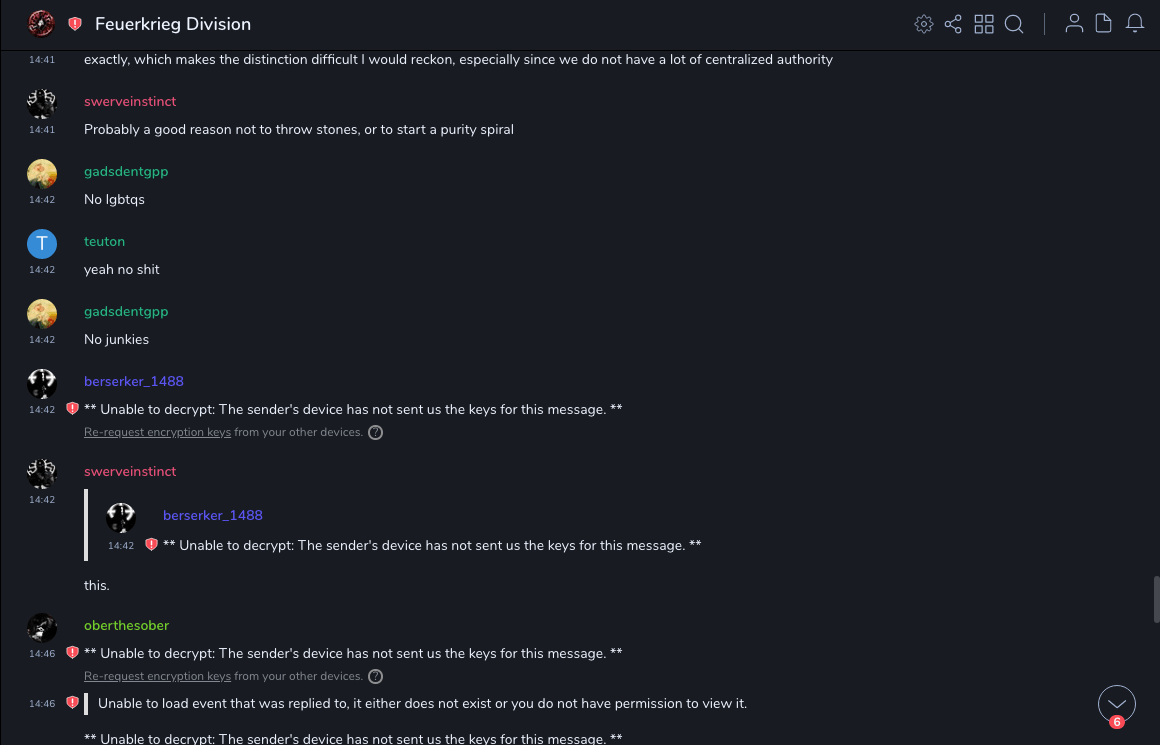This screenshot has width=1160, height=745.
Task: Search messages with the magnifier icon
Action: click(x=1014, y=24)
